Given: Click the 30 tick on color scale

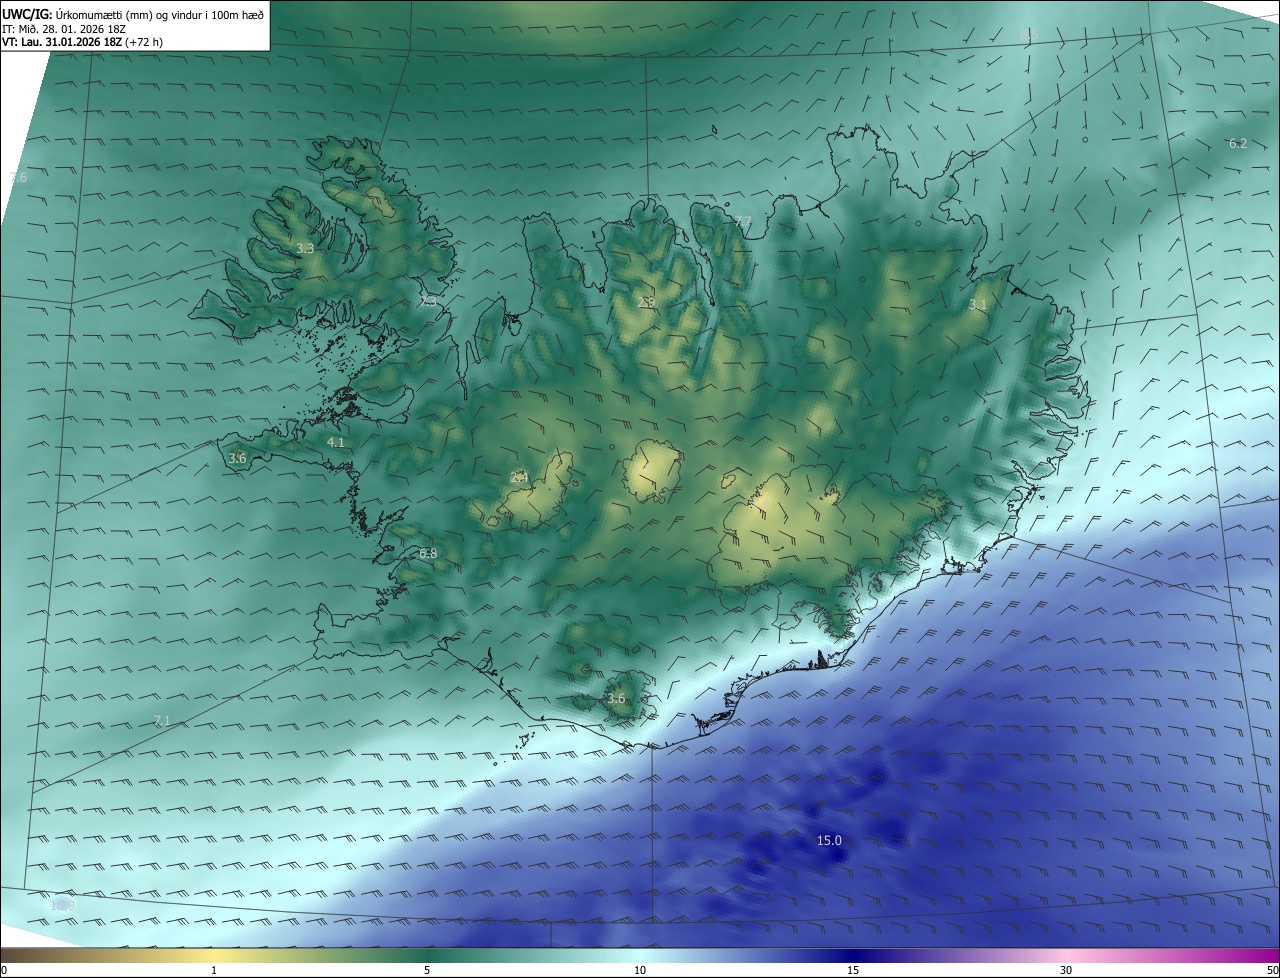Looking at the screenshot, I should click(1066, 970).
